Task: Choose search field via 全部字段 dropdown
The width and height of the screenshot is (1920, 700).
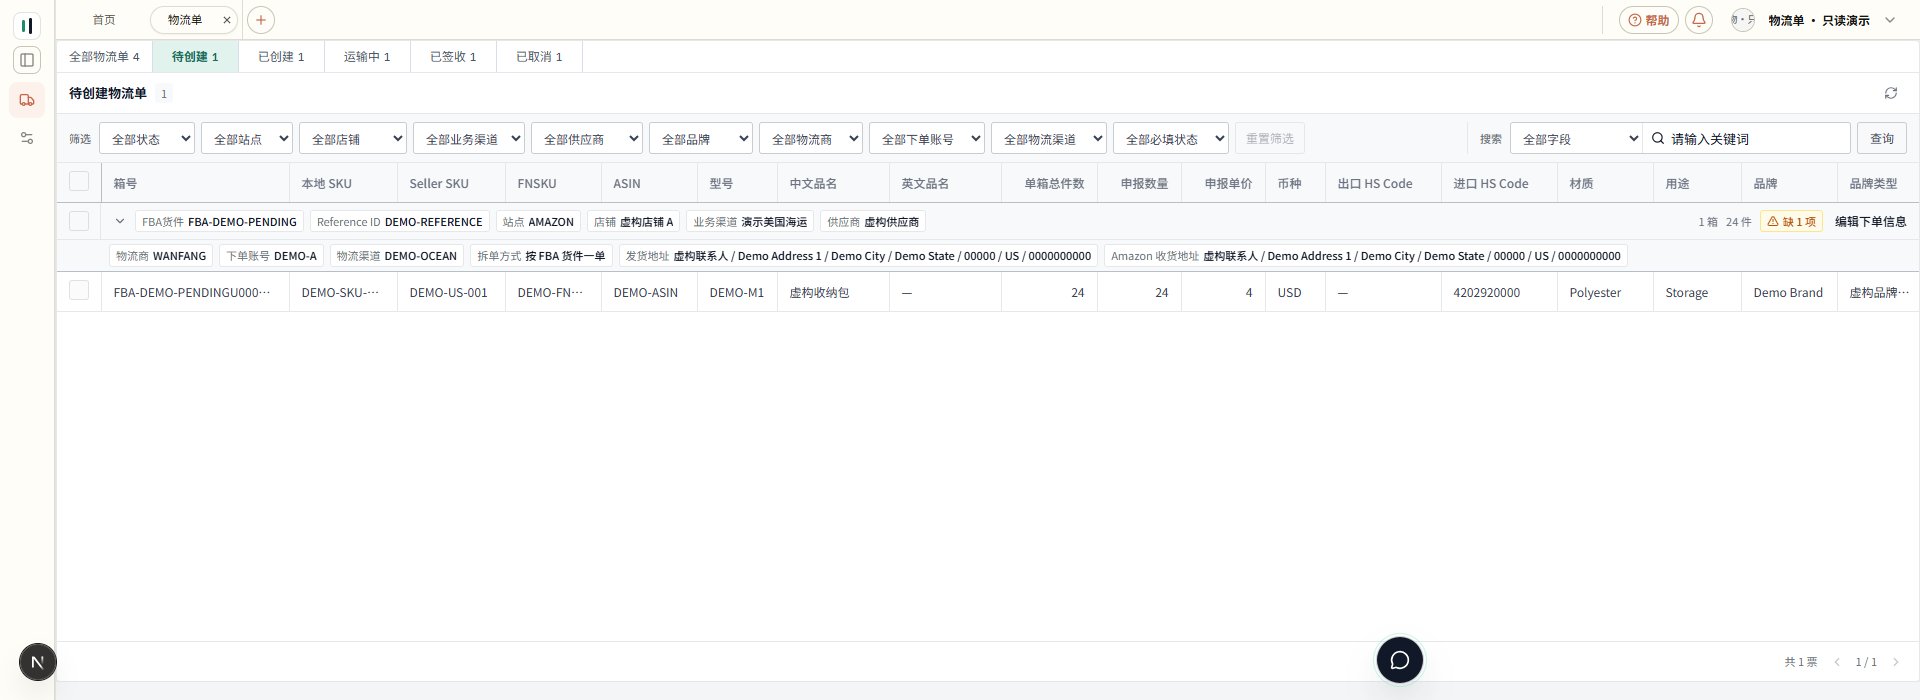Action: (x=1576, y=139)
